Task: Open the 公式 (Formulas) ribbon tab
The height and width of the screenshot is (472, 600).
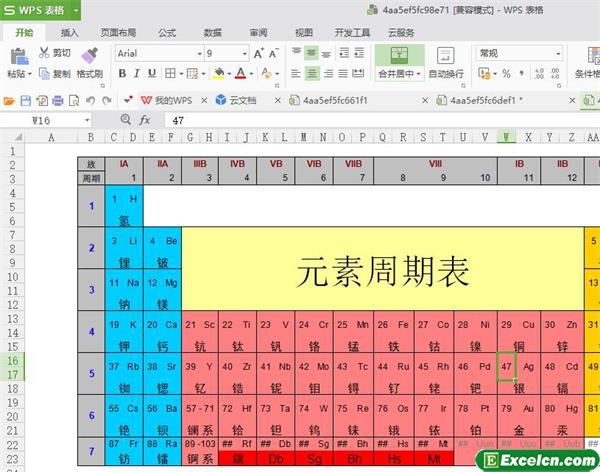Action: coord(167,32)
